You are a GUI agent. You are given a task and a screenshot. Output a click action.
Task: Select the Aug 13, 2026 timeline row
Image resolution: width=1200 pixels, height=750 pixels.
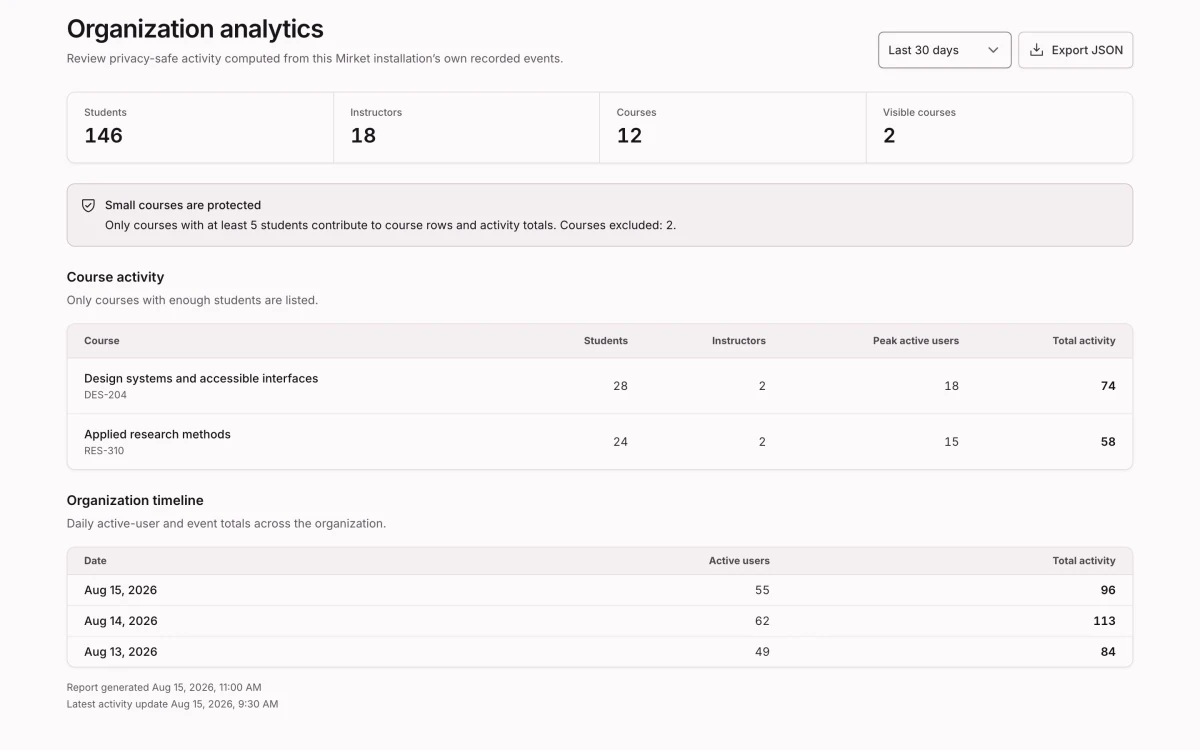[x=600, y=652]
